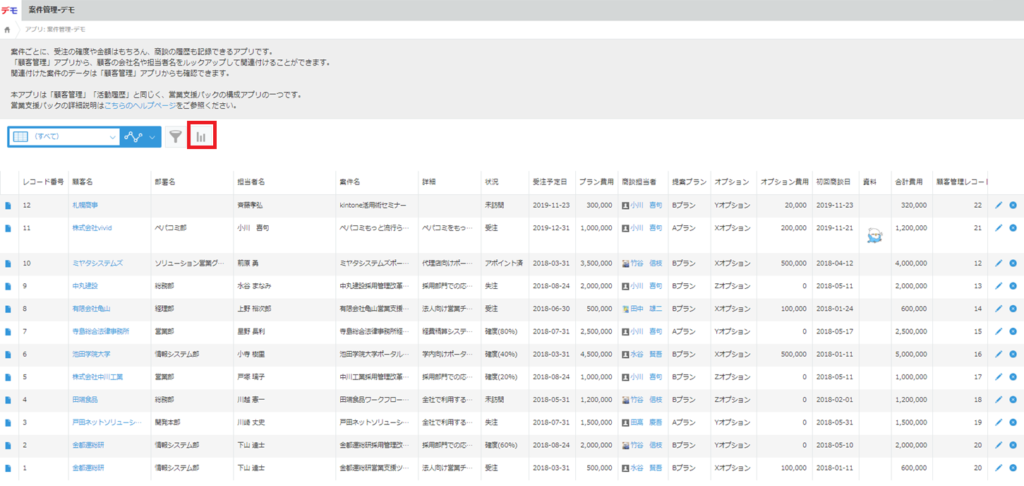Delete record 4 with circle-x icon
1024x486 pixels.
click(x=1013, y=399)
